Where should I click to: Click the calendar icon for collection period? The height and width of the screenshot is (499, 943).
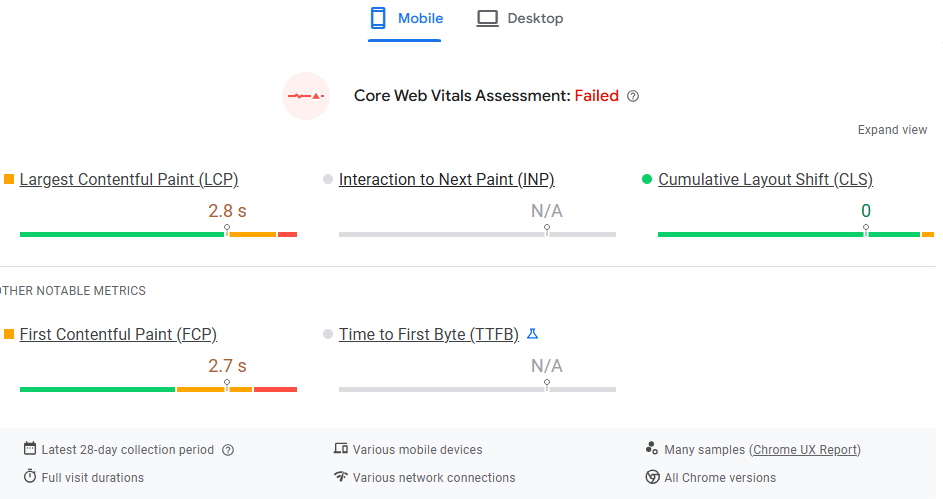coord(30,449)
